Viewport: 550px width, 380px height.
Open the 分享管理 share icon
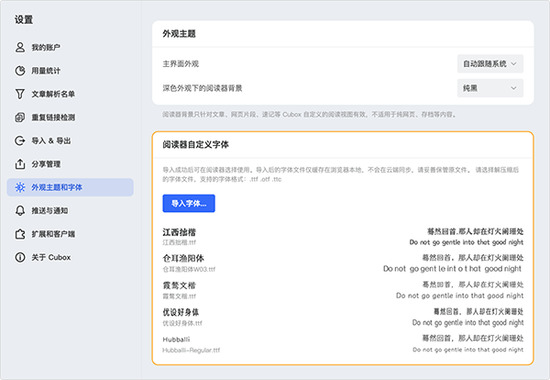click(20, 164)
